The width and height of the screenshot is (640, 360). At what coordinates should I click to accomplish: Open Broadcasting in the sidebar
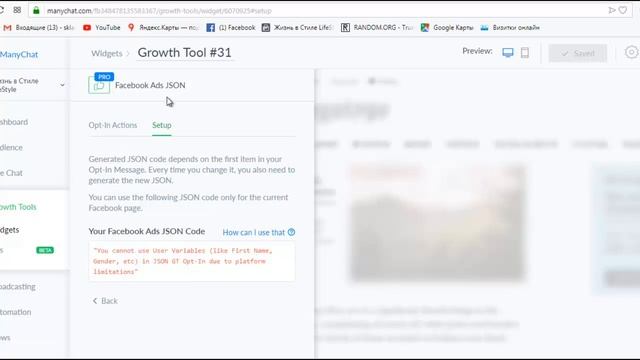tap(18, 287)
